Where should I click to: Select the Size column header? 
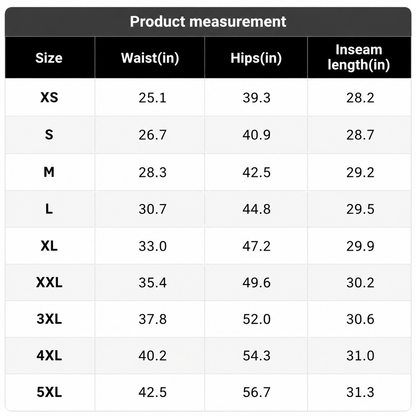[x=49, y=58]
